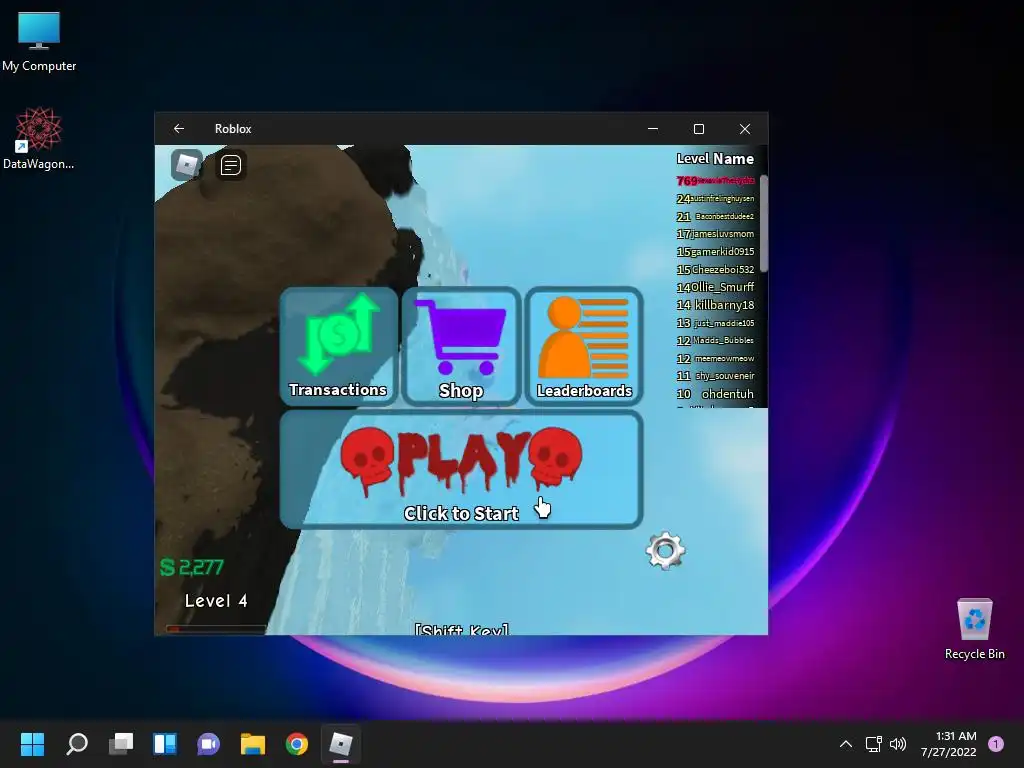This screenshot has height=768, width=1024.
Task: Select player ohdentuh in the leaderboard
Action: [x=715, y=394]
